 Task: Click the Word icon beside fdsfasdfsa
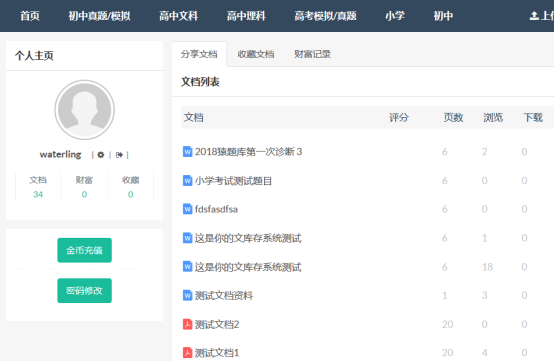(x=187, y=209)
